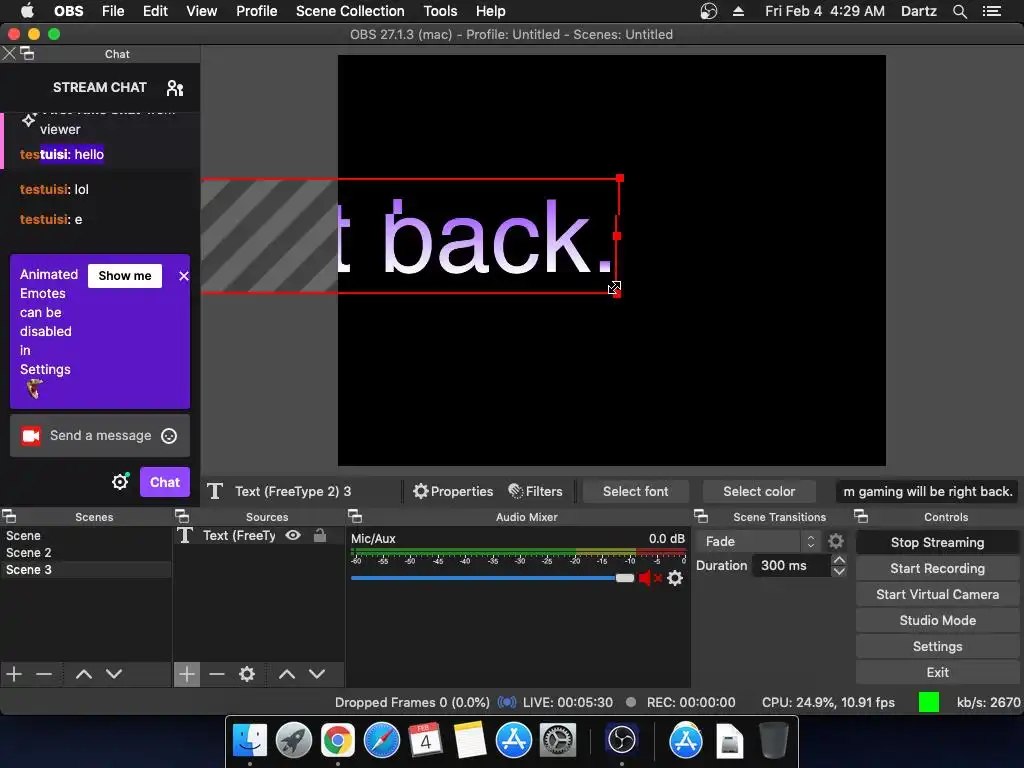Enable Studio Mode
Screen dimensions: 1024x768
(937, 620)
